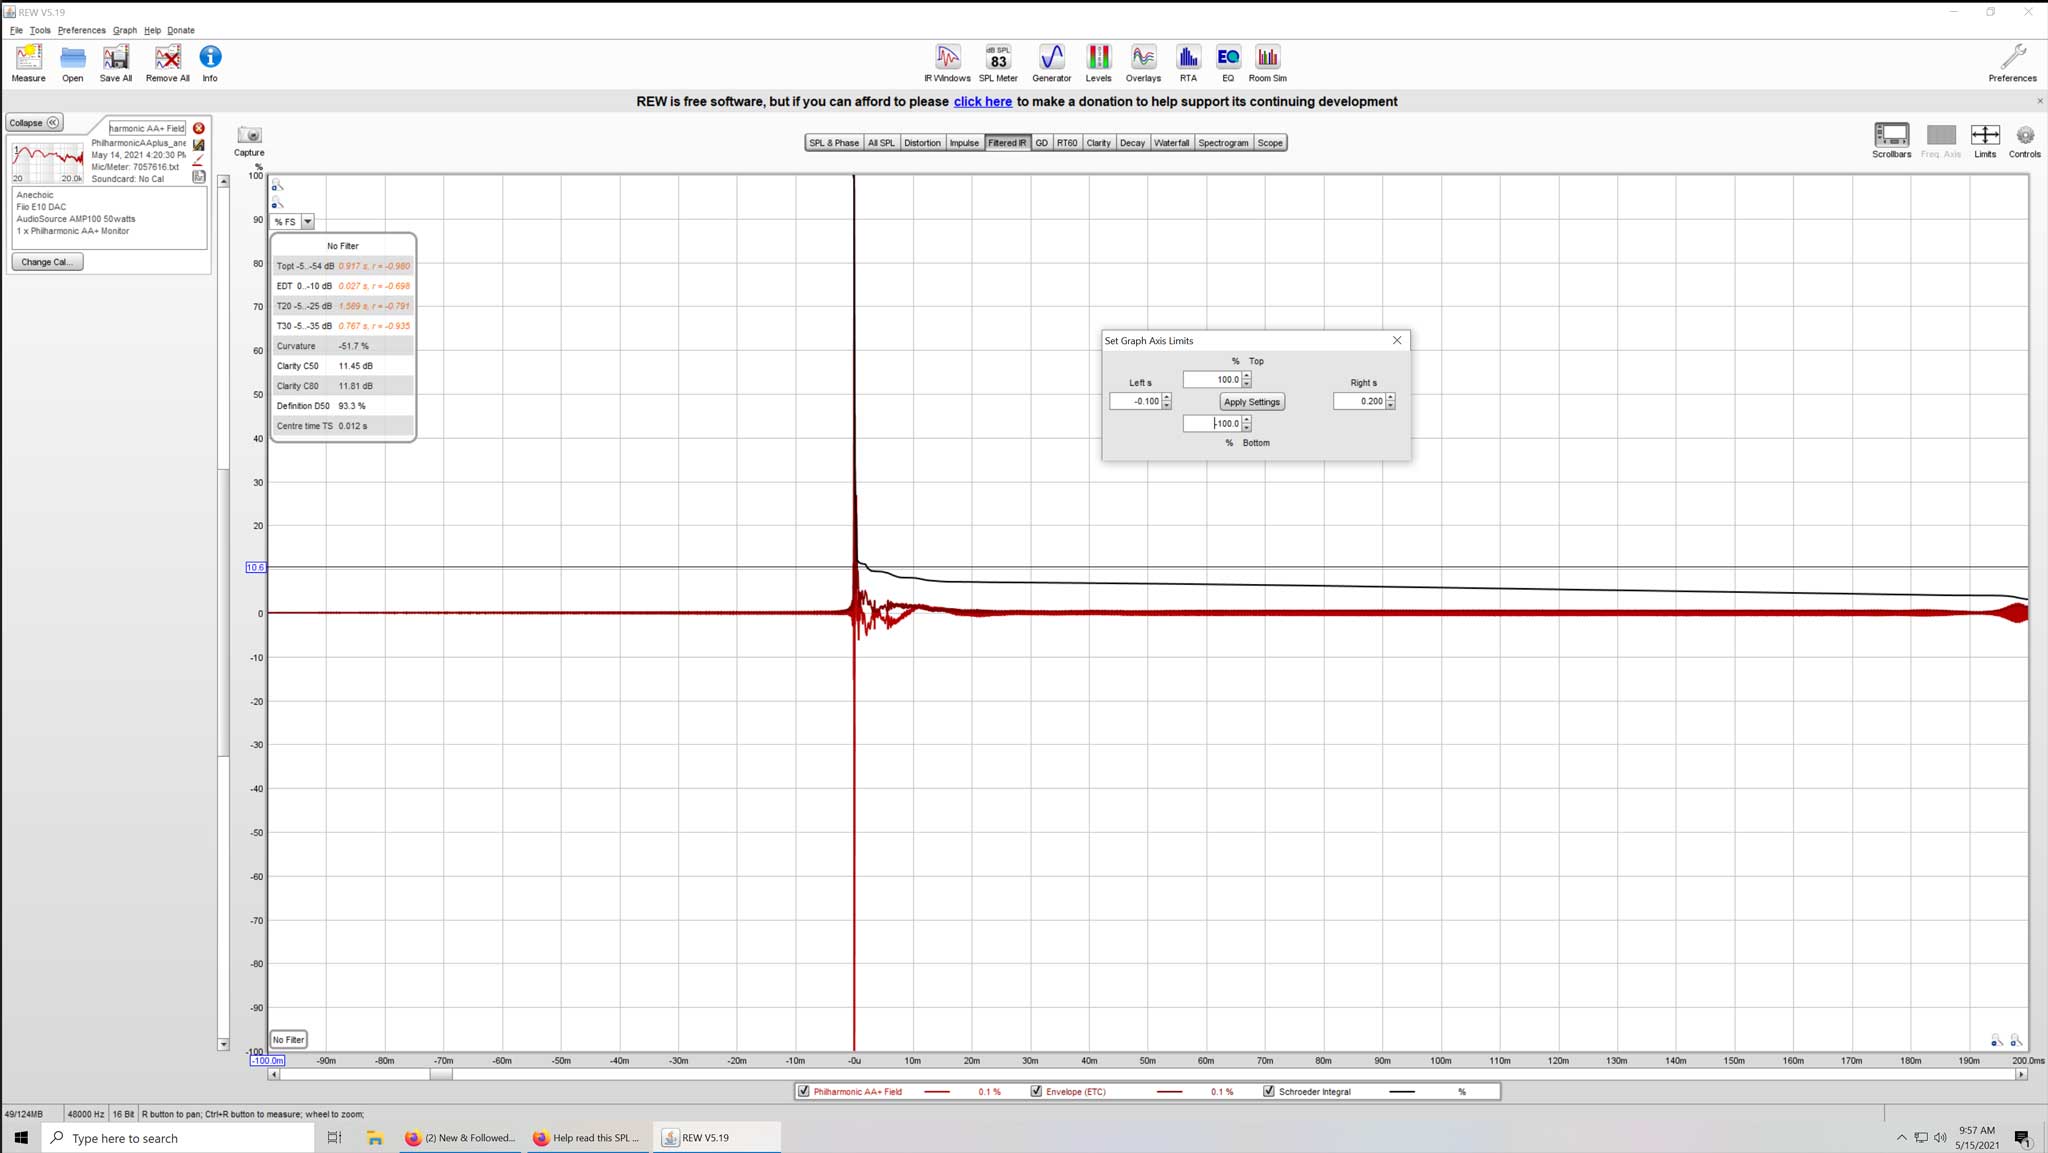2048x1153 pixels.
Task: Switch to the Waterfall tab
Action: pos(1171,143)
